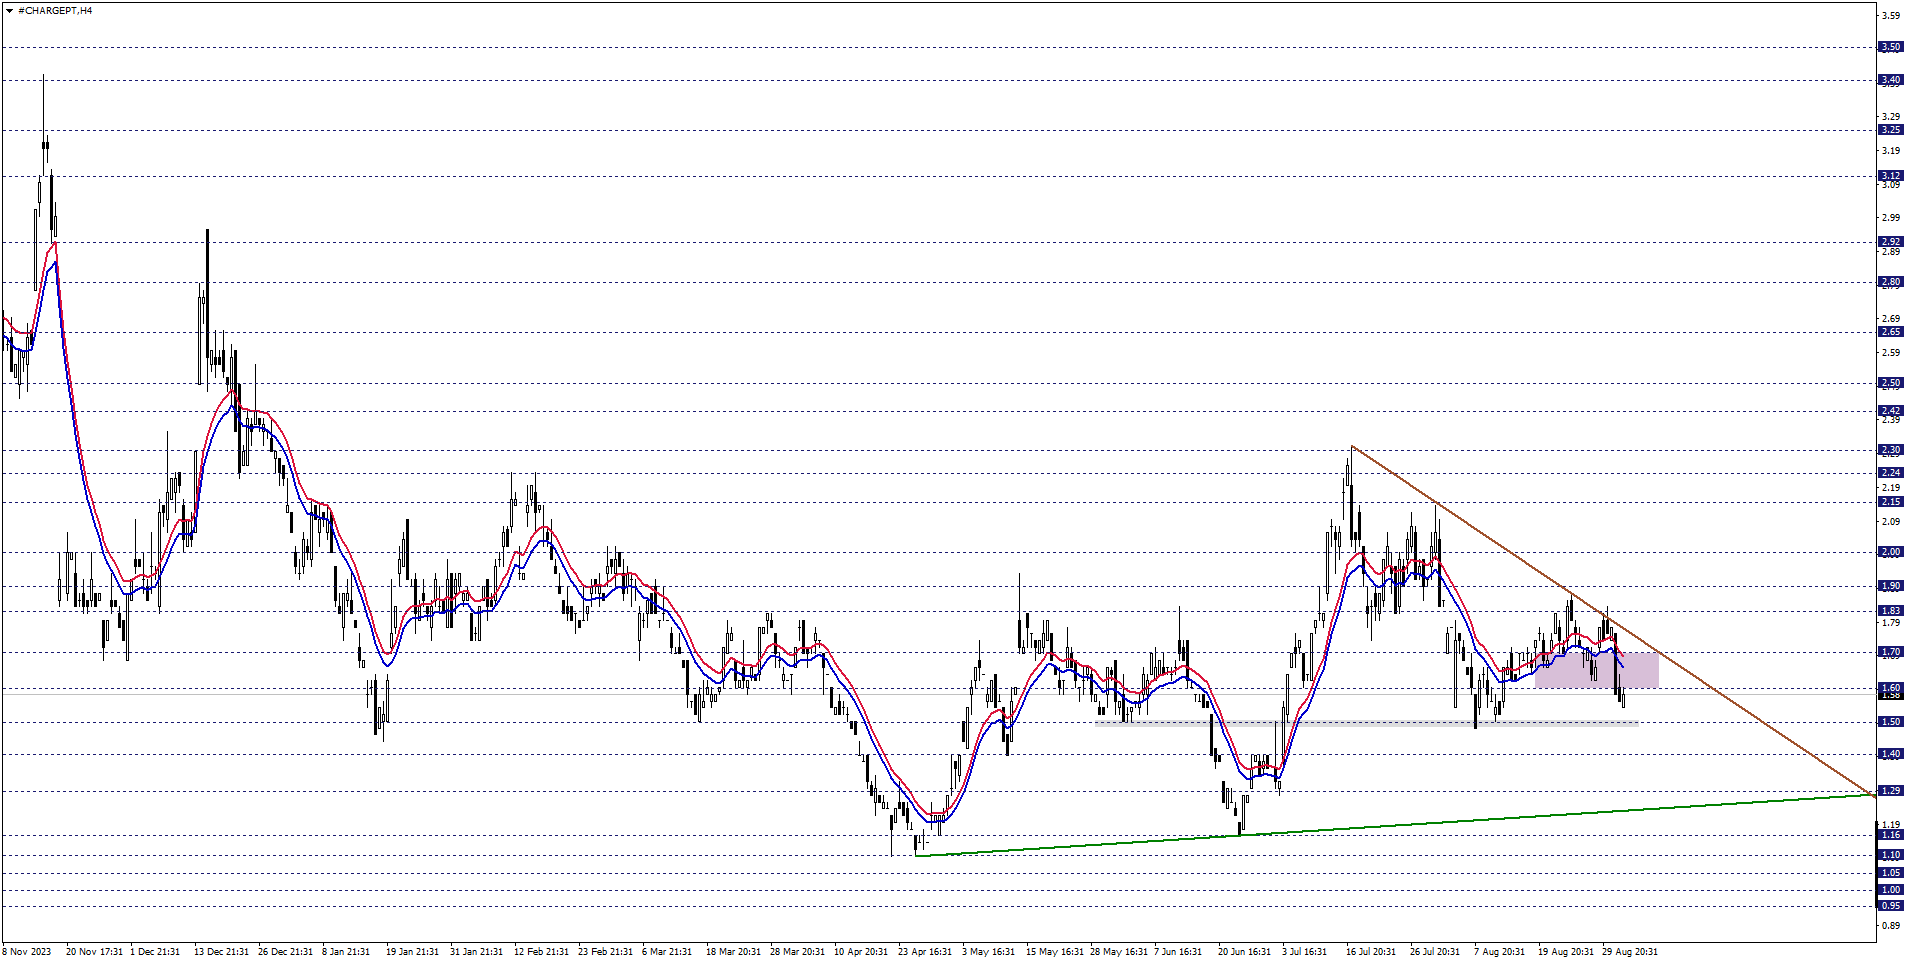Click the 18 Mar 20:31 time label
Screen dimensions: 1916x963
[x=733, y=952]
